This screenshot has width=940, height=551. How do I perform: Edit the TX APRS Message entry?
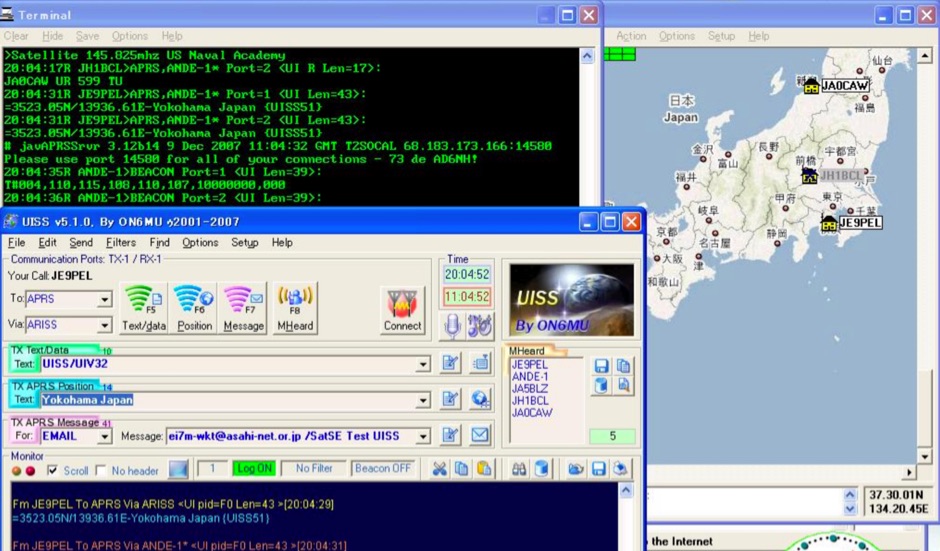[x=450, y=435]
